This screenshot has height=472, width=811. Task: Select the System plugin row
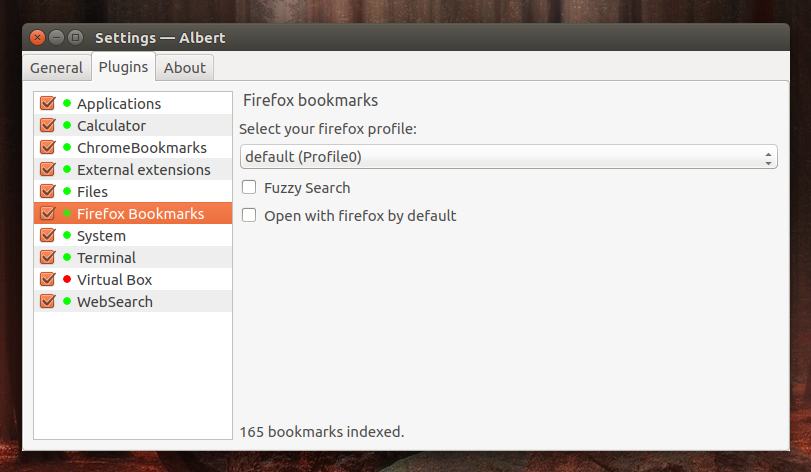133,235
